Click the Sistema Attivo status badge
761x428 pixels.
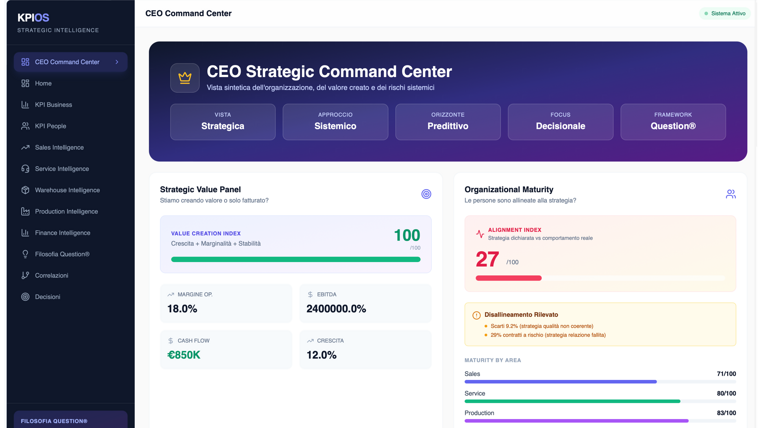[x=724, y=14]
